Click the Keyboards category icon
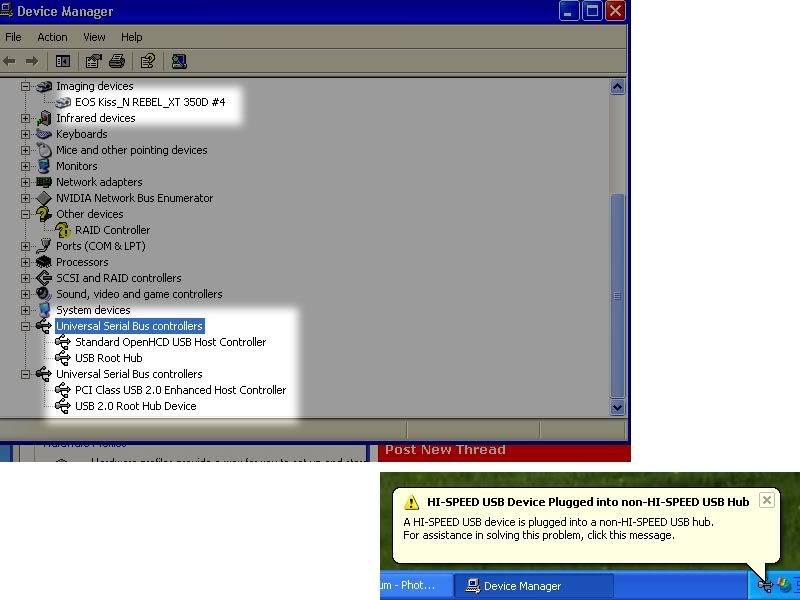The width and height of the screenshot is (800, 600). tap(44, 134)
